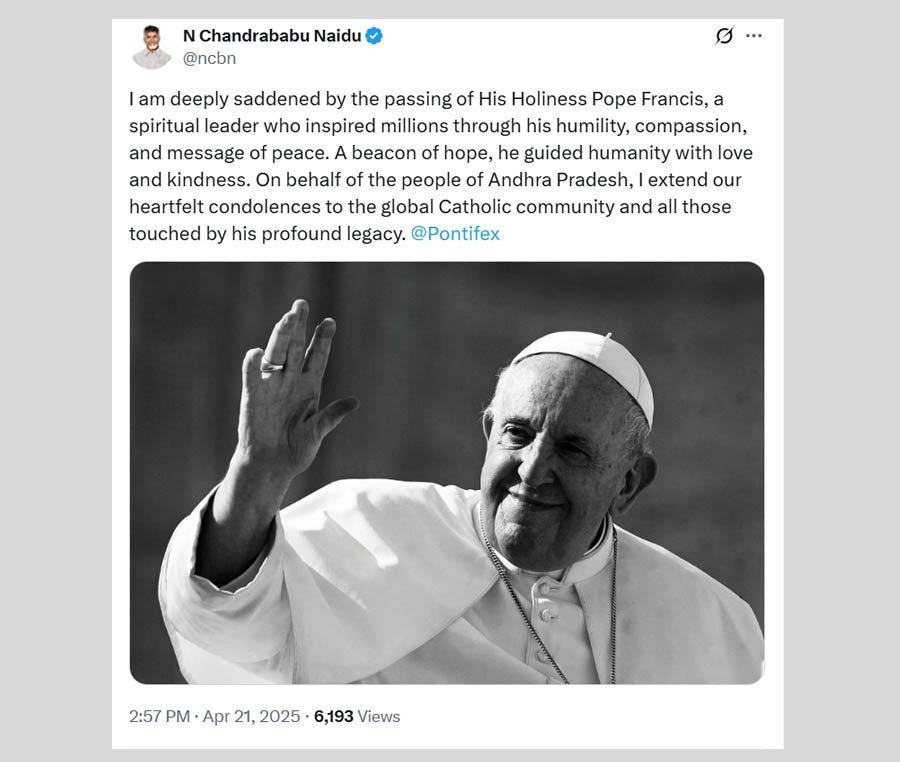Click the 2:57 PM timestamp
This screenshot has height=762, width=900.
(160, 716)
